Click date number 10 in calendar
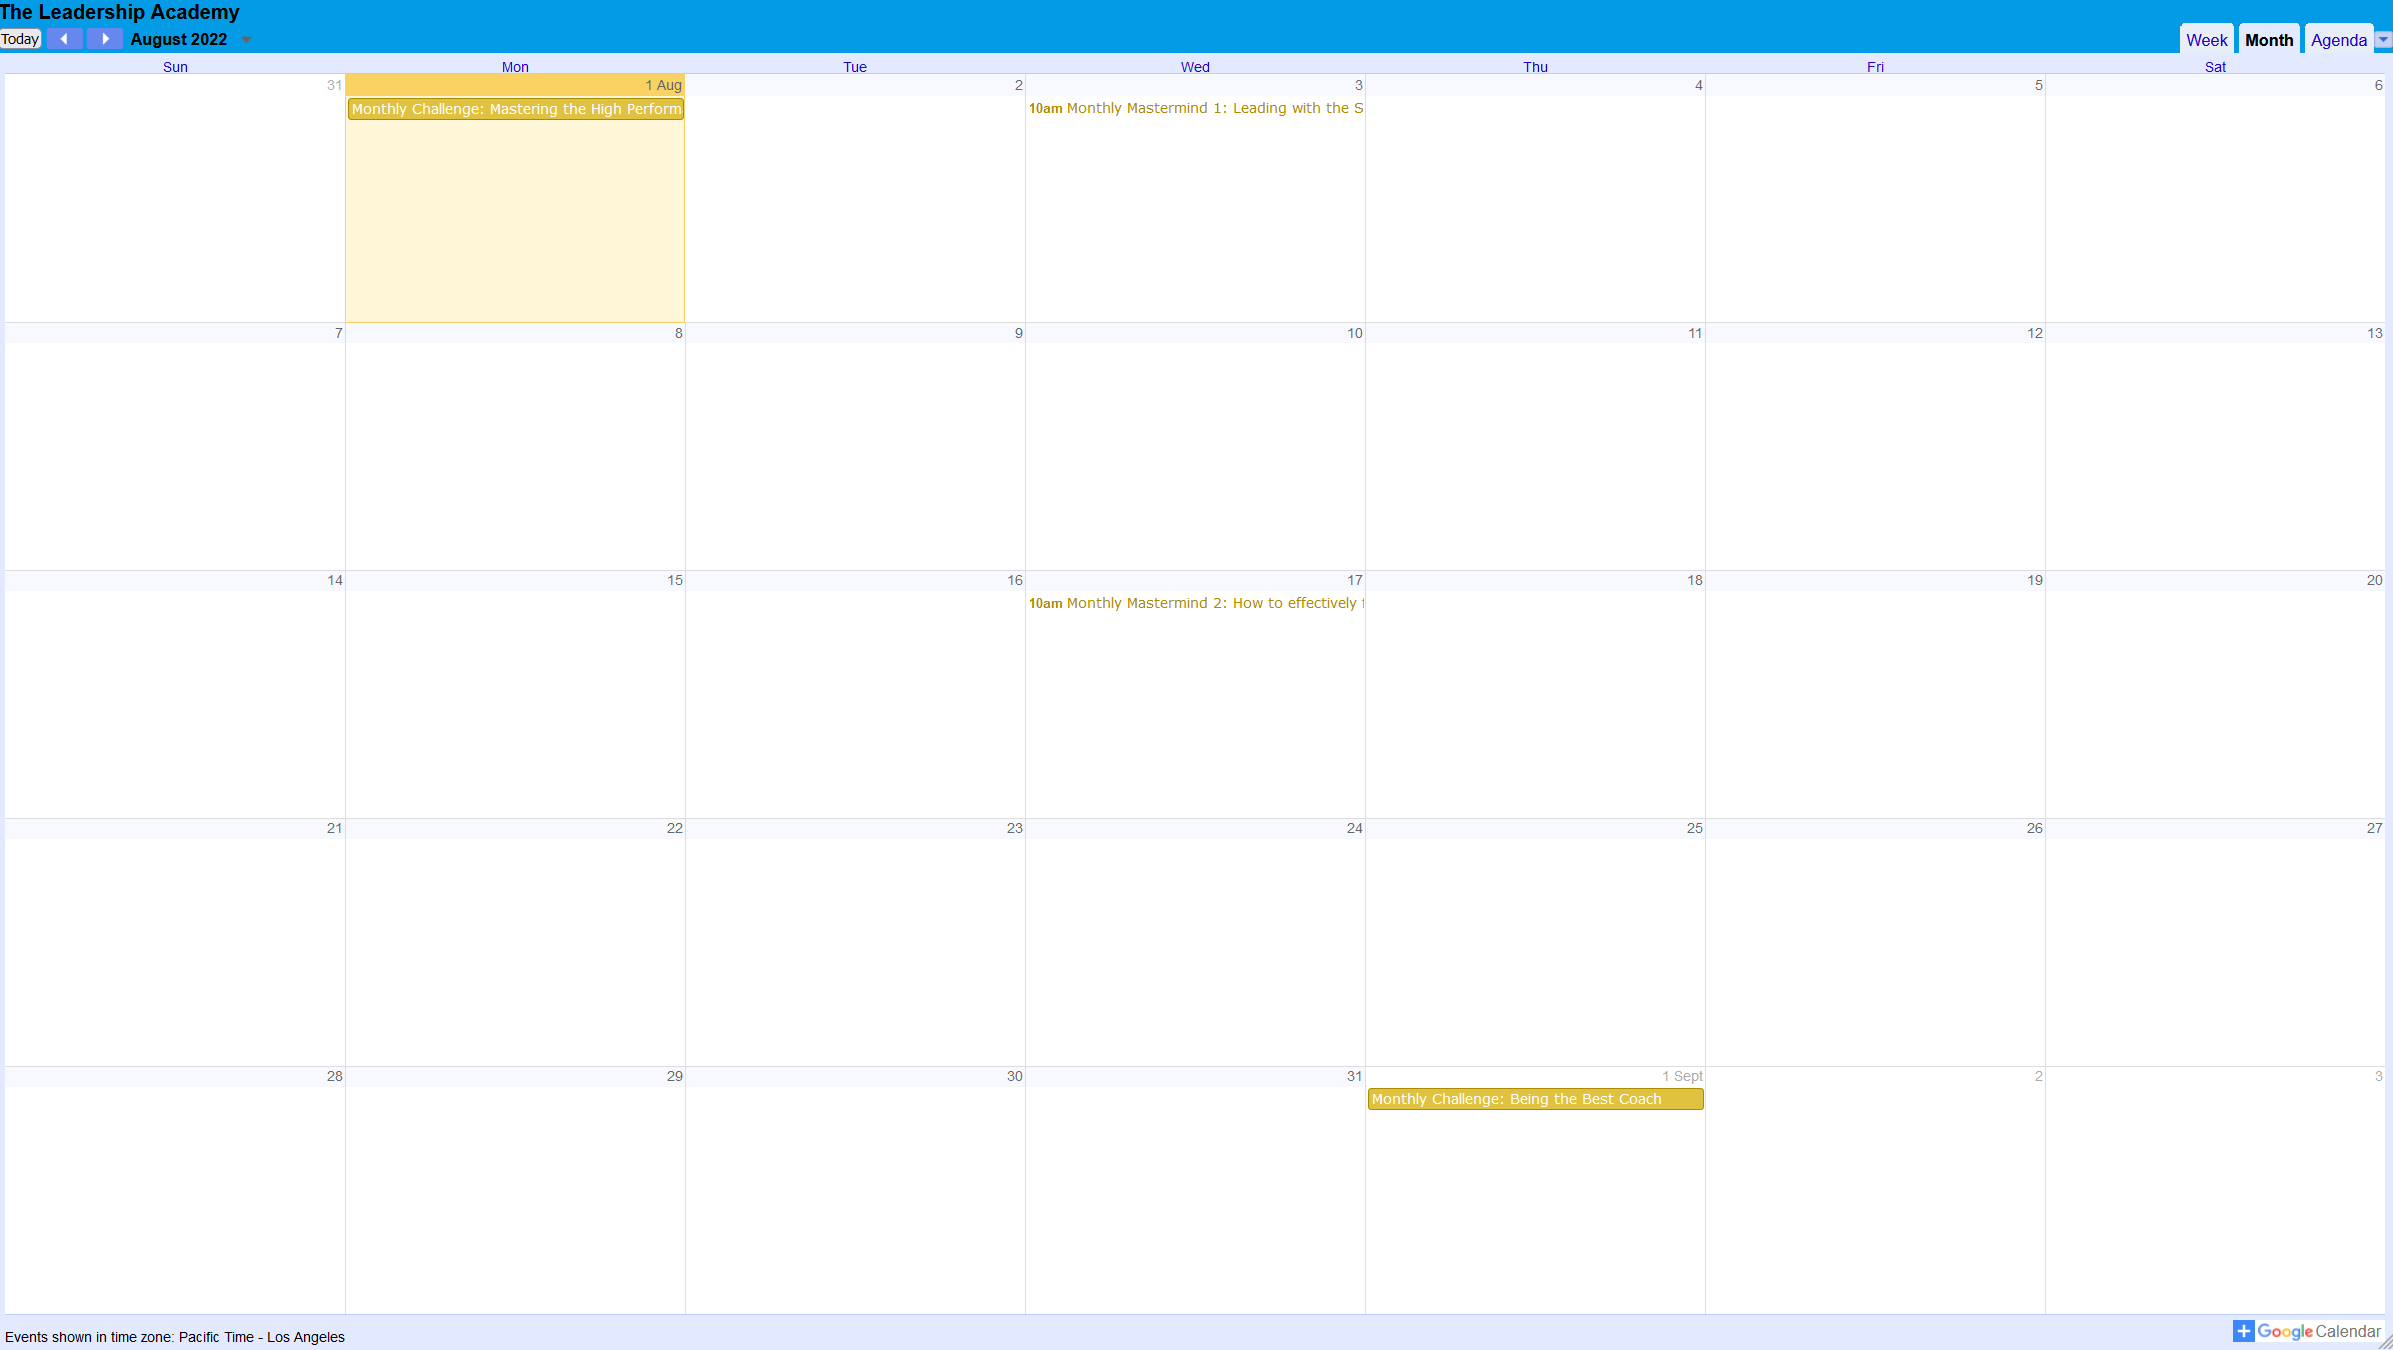 (1354, 333)
